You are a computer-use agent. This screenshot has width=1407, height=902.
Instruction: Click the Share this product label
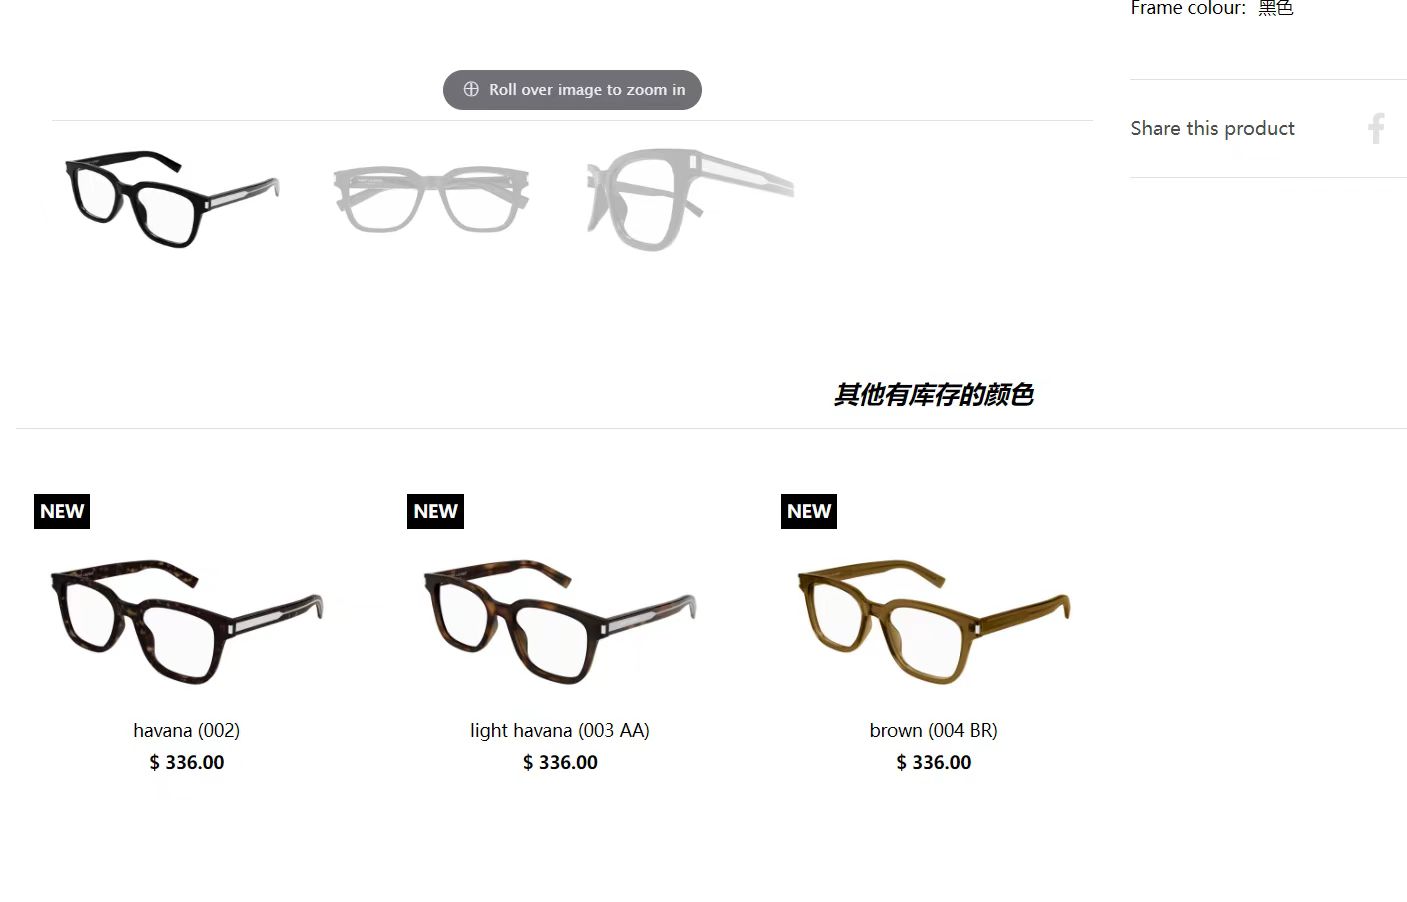point(1212,128)
